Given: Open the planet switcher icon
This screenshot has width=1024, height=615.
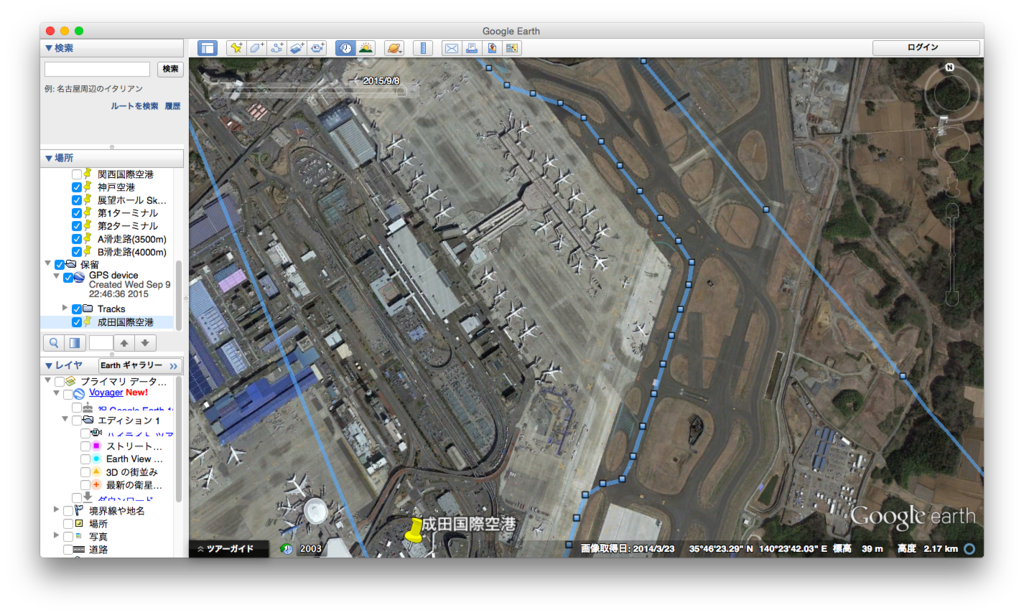Looking at the screenshot, I should point(394,48).
